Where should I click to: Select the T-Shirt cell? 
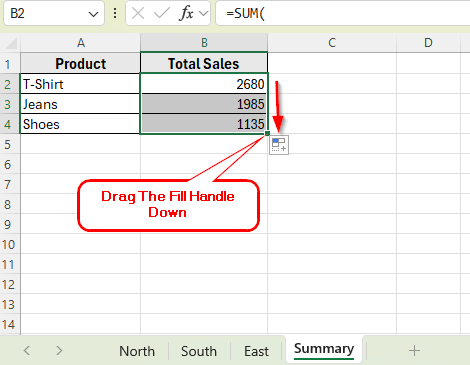(x=80, y=84)
